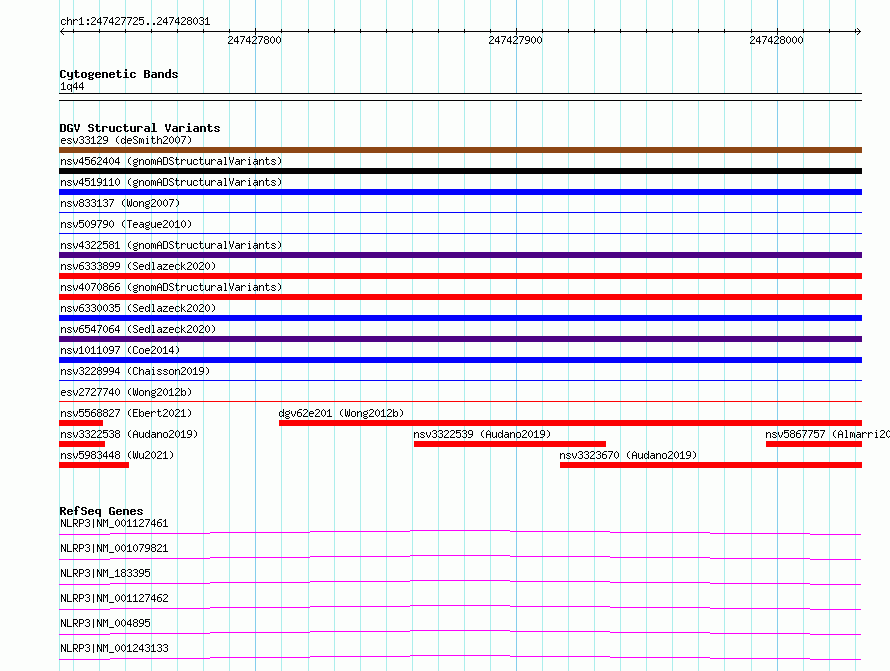
Task: Click the DGV Structural Variants track heading
Action: click(140, 128)
